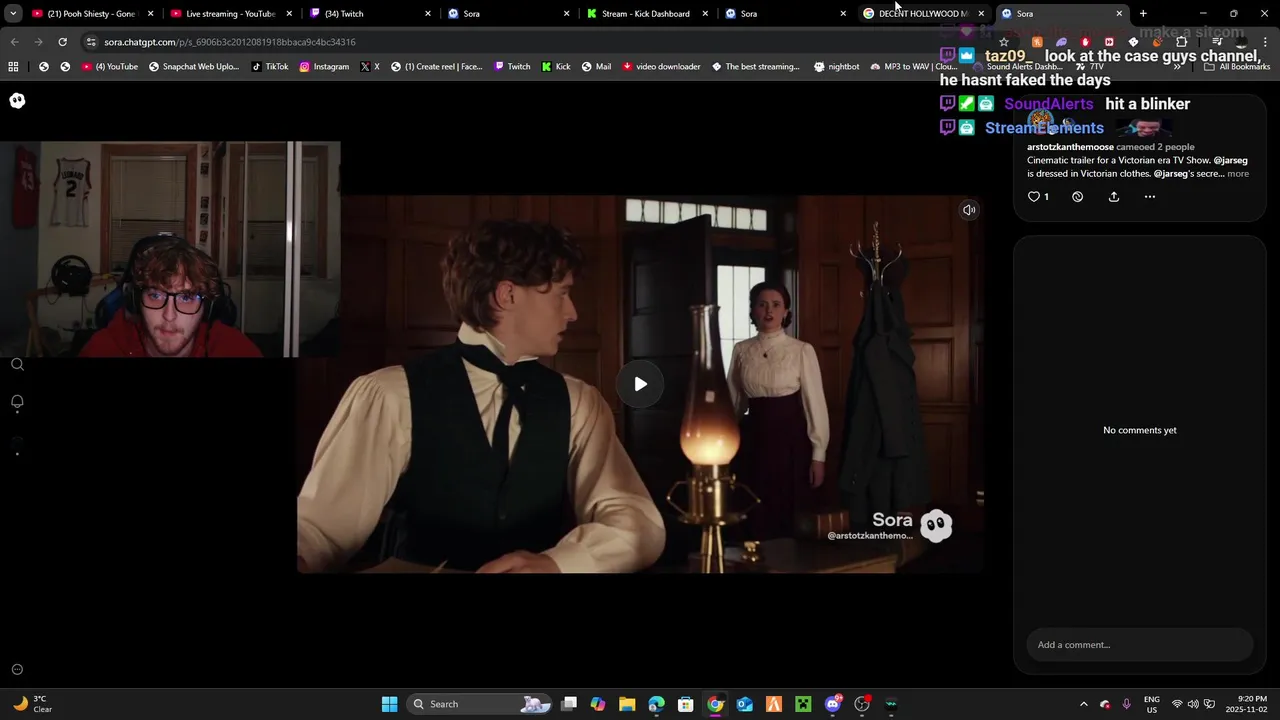Expand caption with 'more' link
The height and width of the screenshot is (720, 1280).
1238,174
